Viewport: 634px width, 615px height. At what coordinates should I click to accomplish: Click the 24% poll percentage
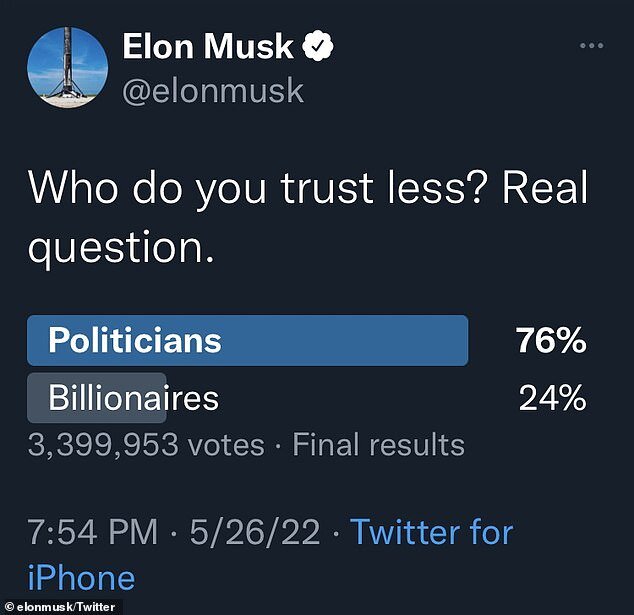coord(552,398)
